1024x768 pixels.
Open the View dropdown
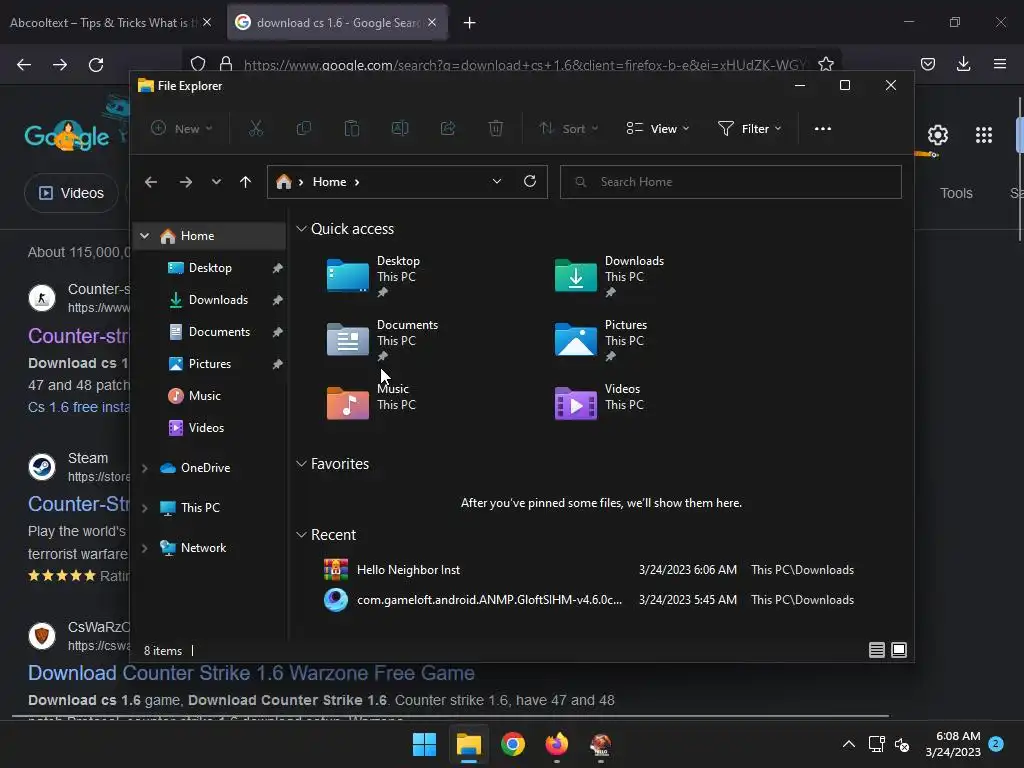tap(658, 129)
